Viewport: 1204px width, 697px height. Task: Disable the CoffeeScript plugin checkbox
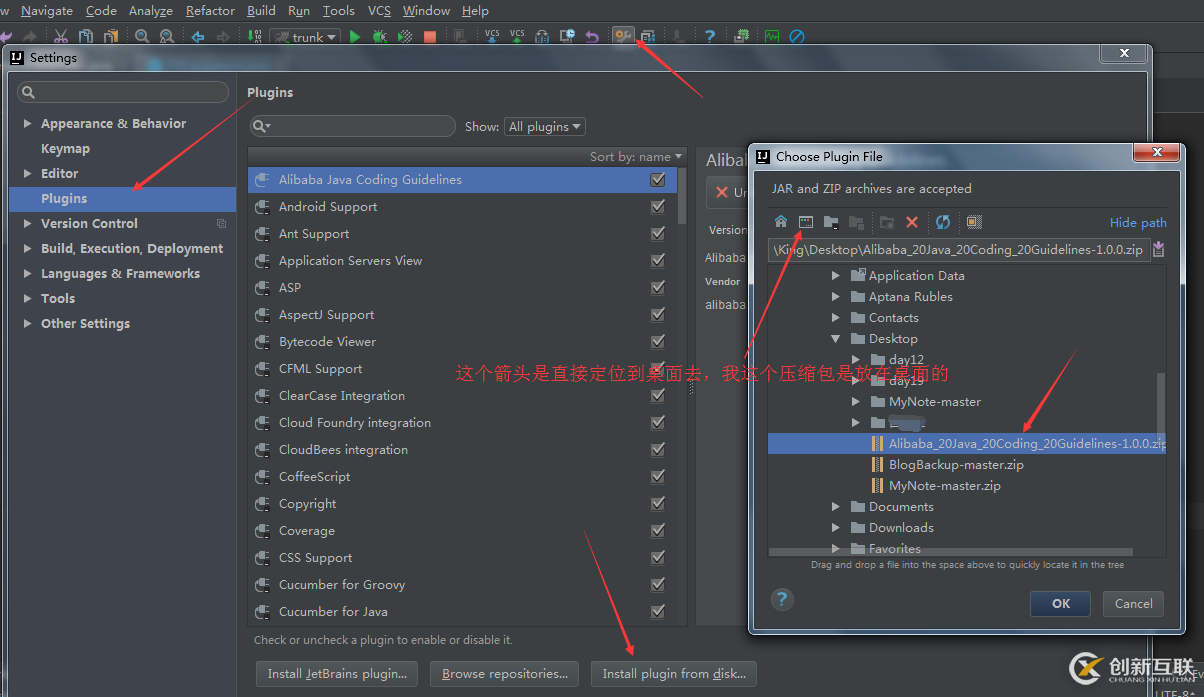658,477
